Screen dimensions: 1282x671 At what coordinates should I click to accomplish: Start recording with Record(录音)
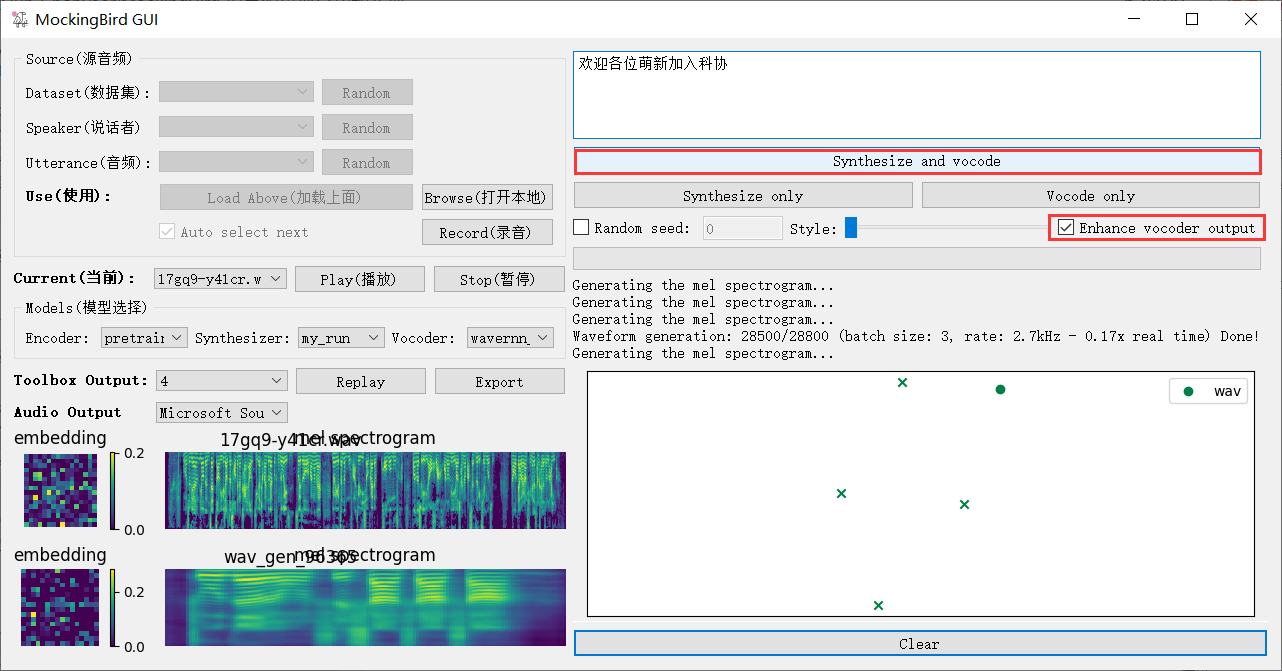pyautogui.click(x=487, y=231)
